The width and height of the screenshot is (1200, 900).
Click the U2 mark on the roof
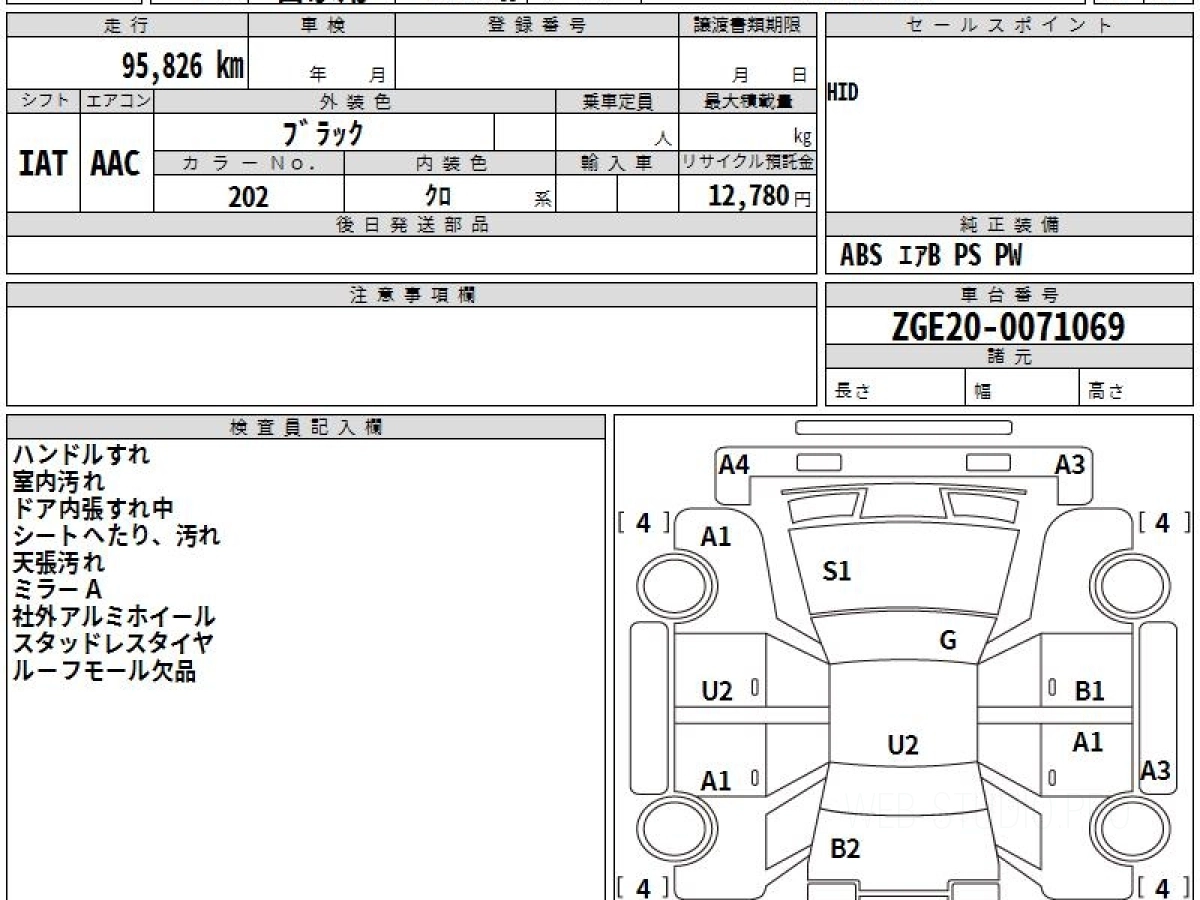(903, 745)
